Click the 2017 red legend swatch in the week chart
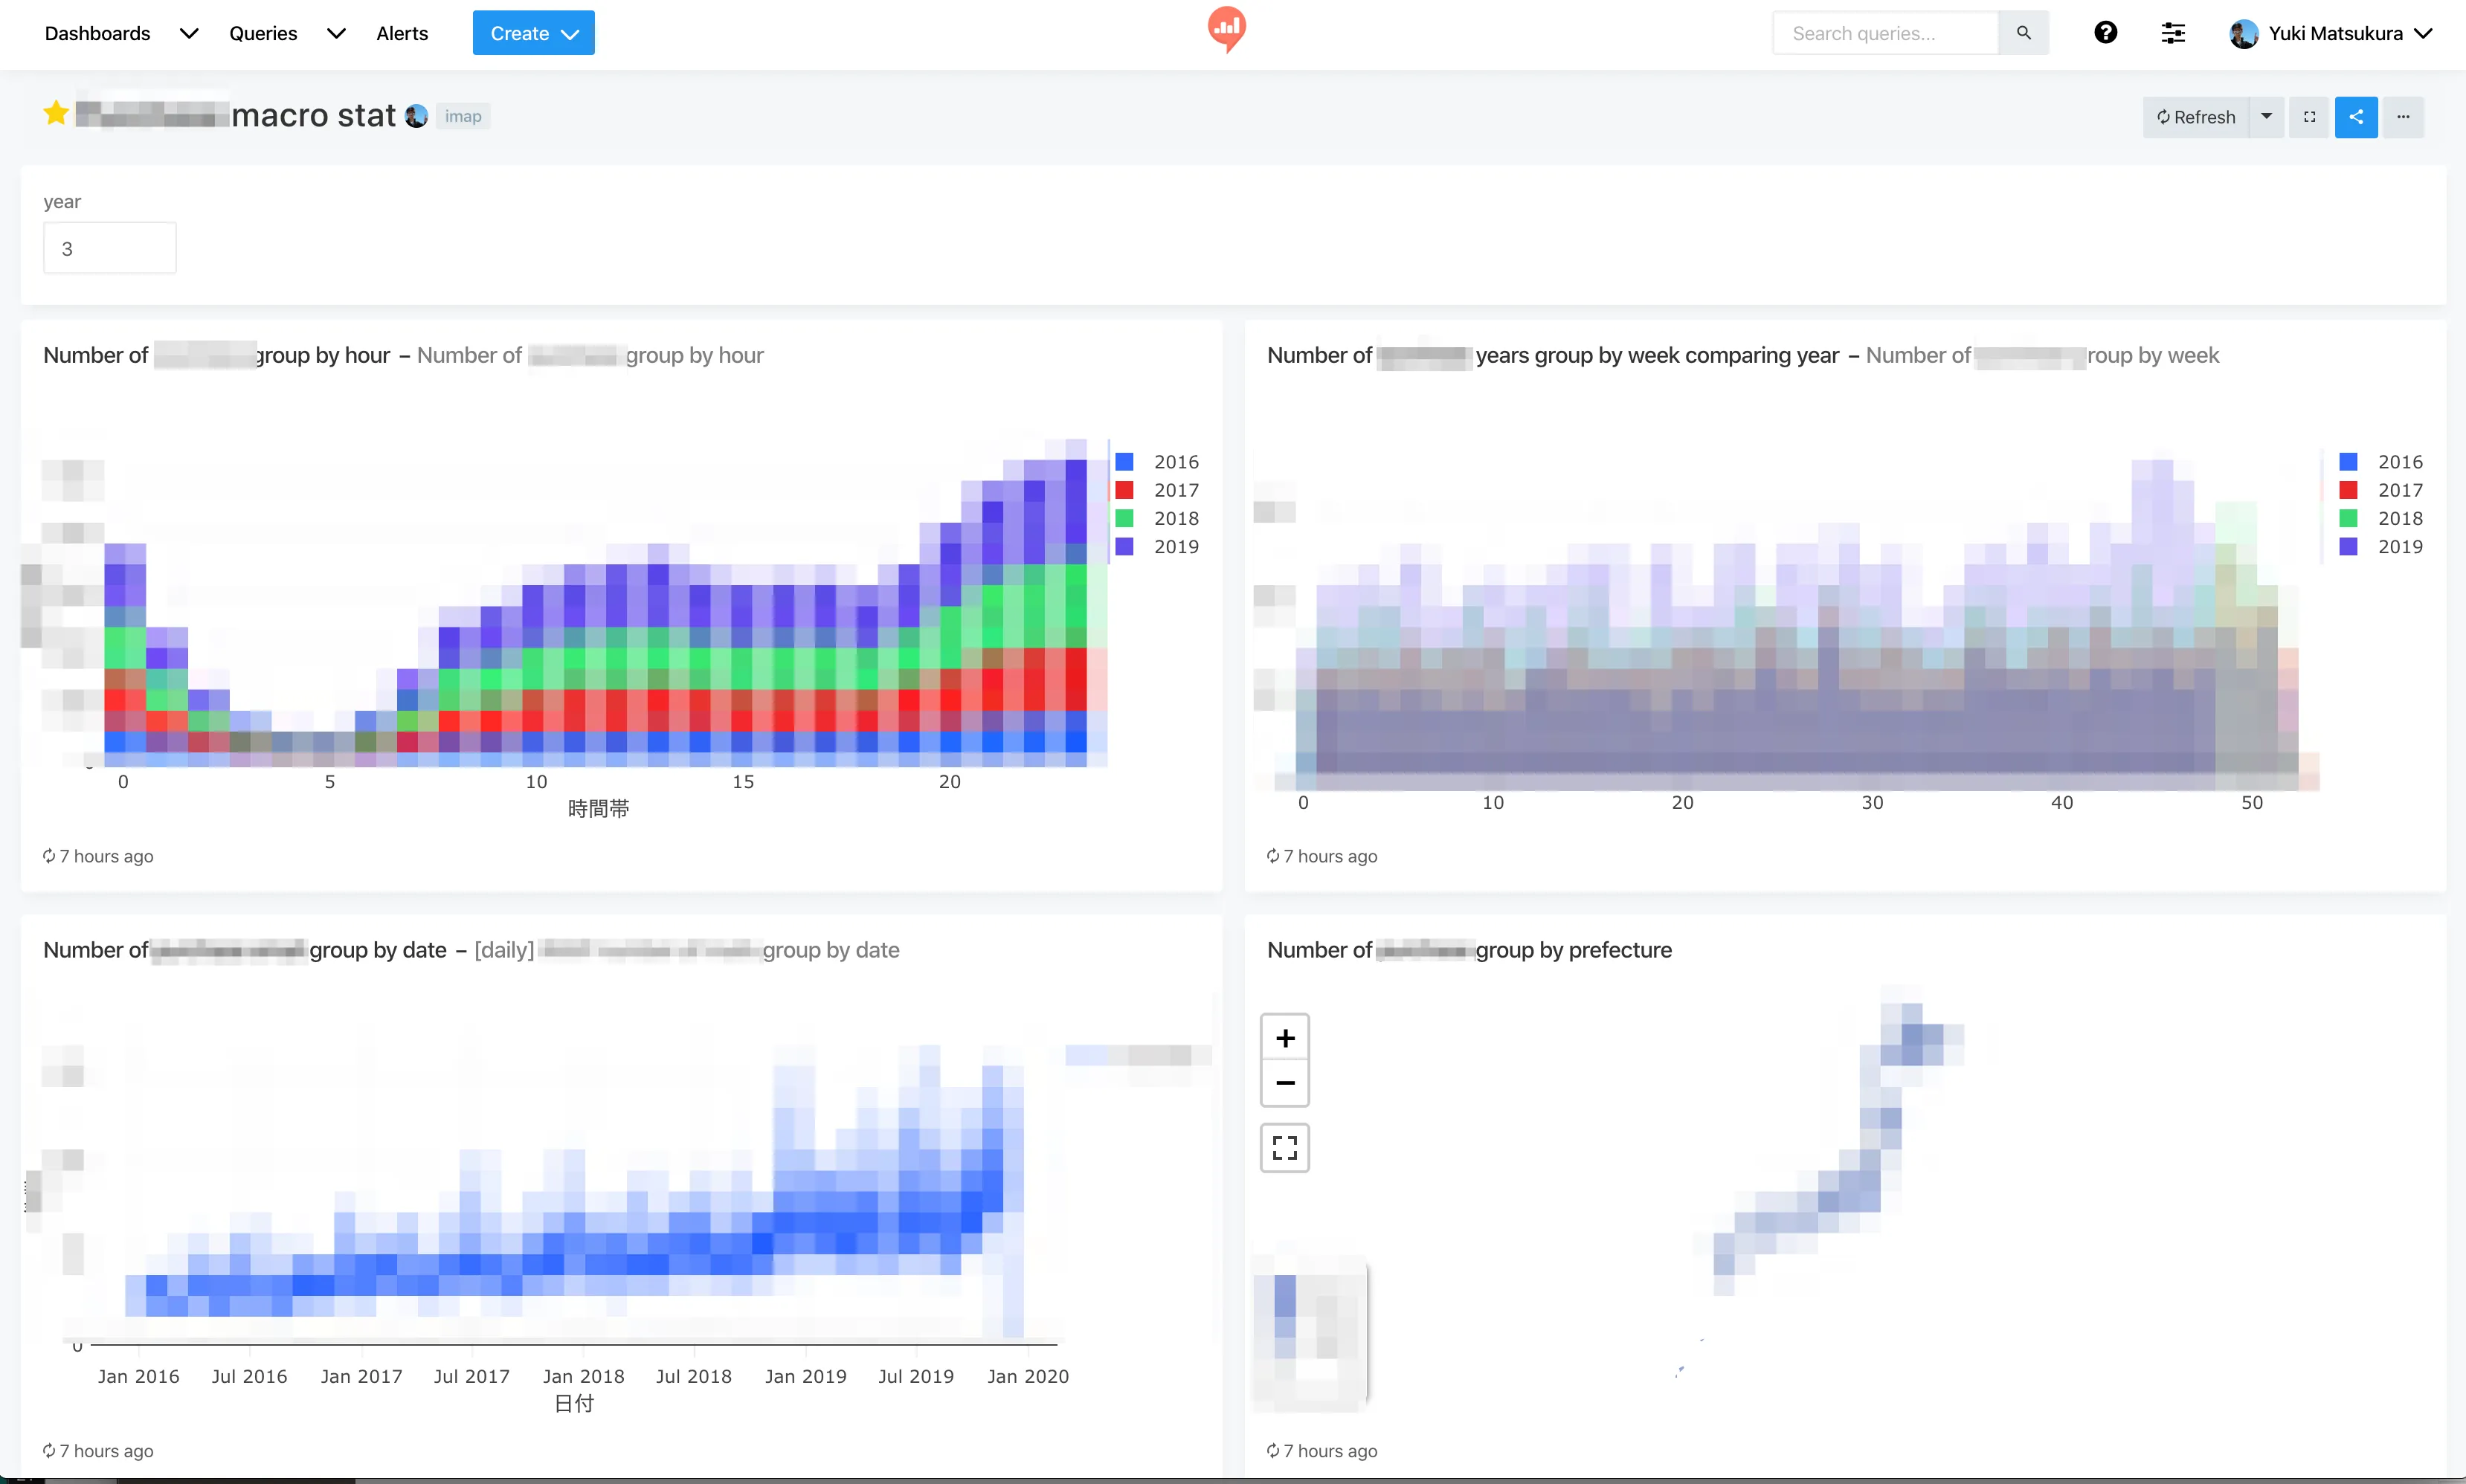 pos(2348,490)
